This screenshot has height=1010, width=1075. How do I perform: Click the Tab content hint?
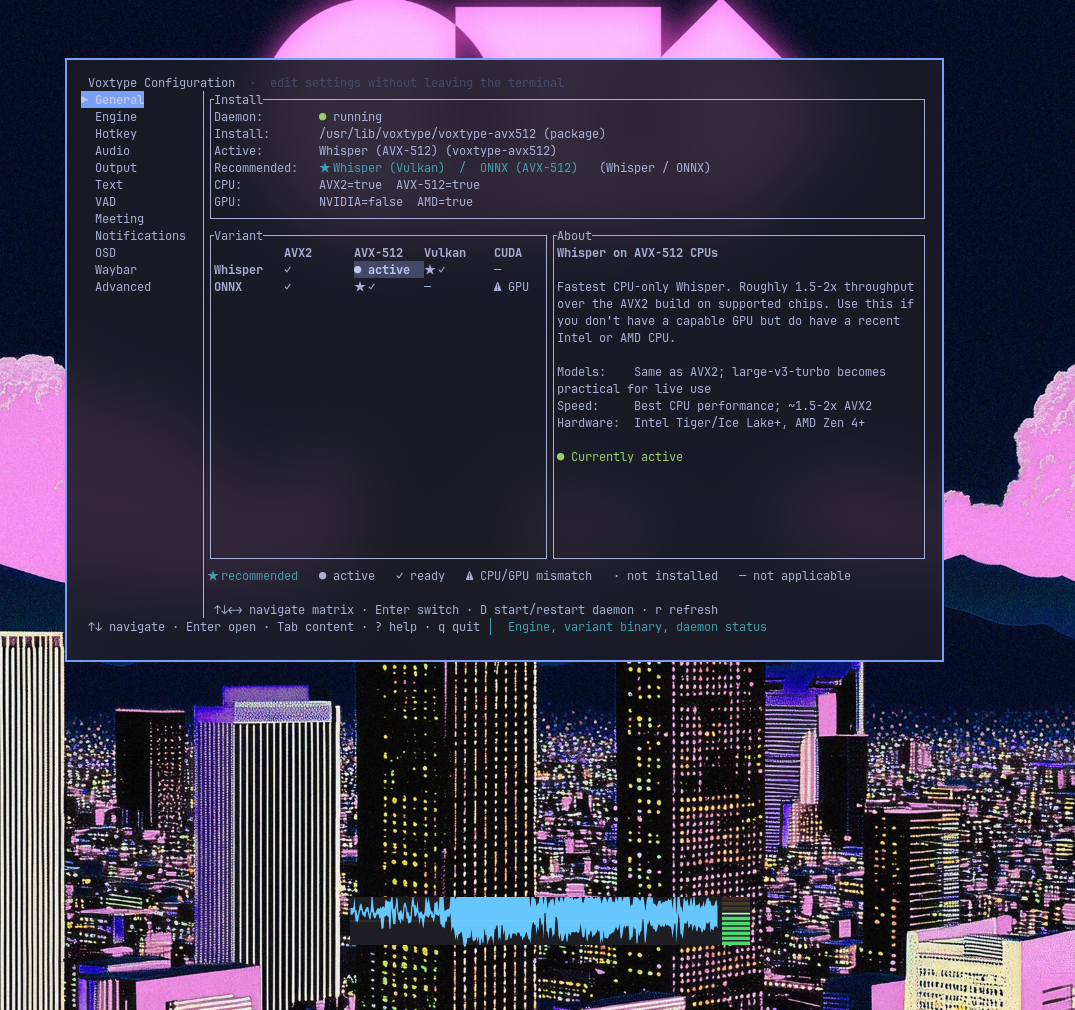click(315, 627)
